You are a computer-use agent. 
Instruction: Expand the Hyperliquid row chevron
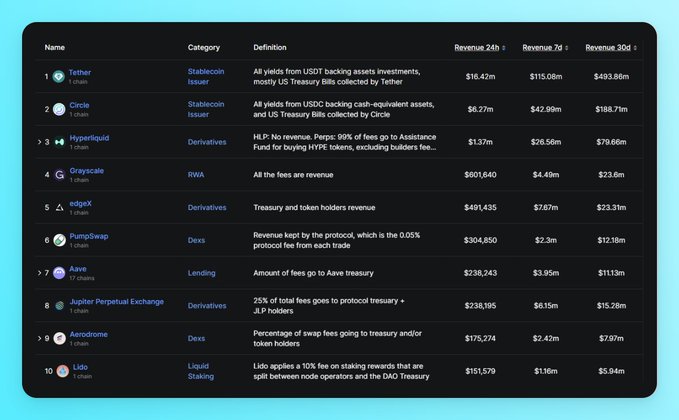point(39,142)
